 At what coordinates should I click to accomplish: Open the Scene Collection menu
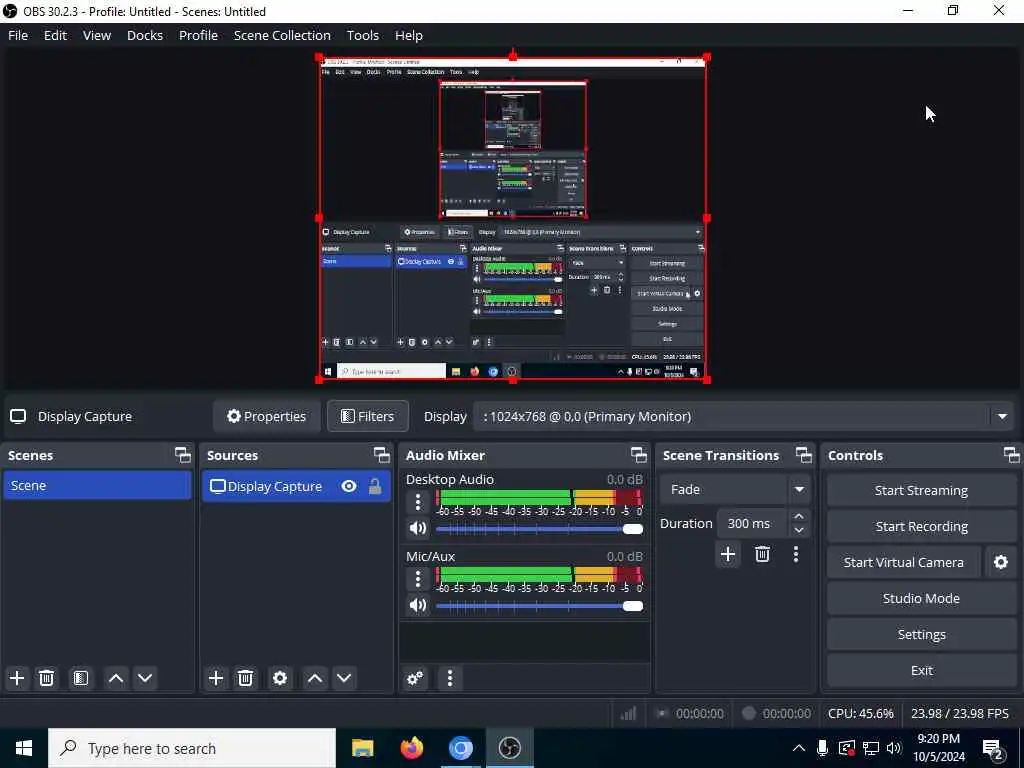(x=282, y=35)
